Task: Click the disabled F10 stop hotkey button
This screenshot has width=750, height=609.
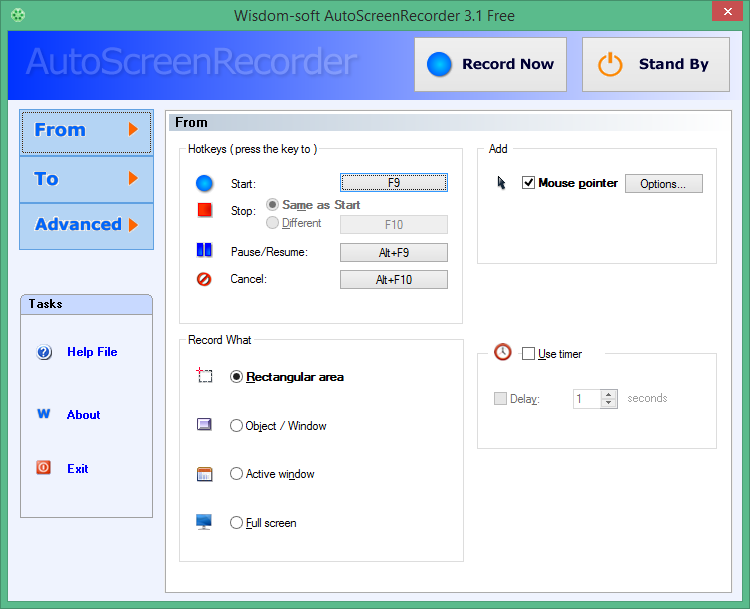Action: coord(394,224)
